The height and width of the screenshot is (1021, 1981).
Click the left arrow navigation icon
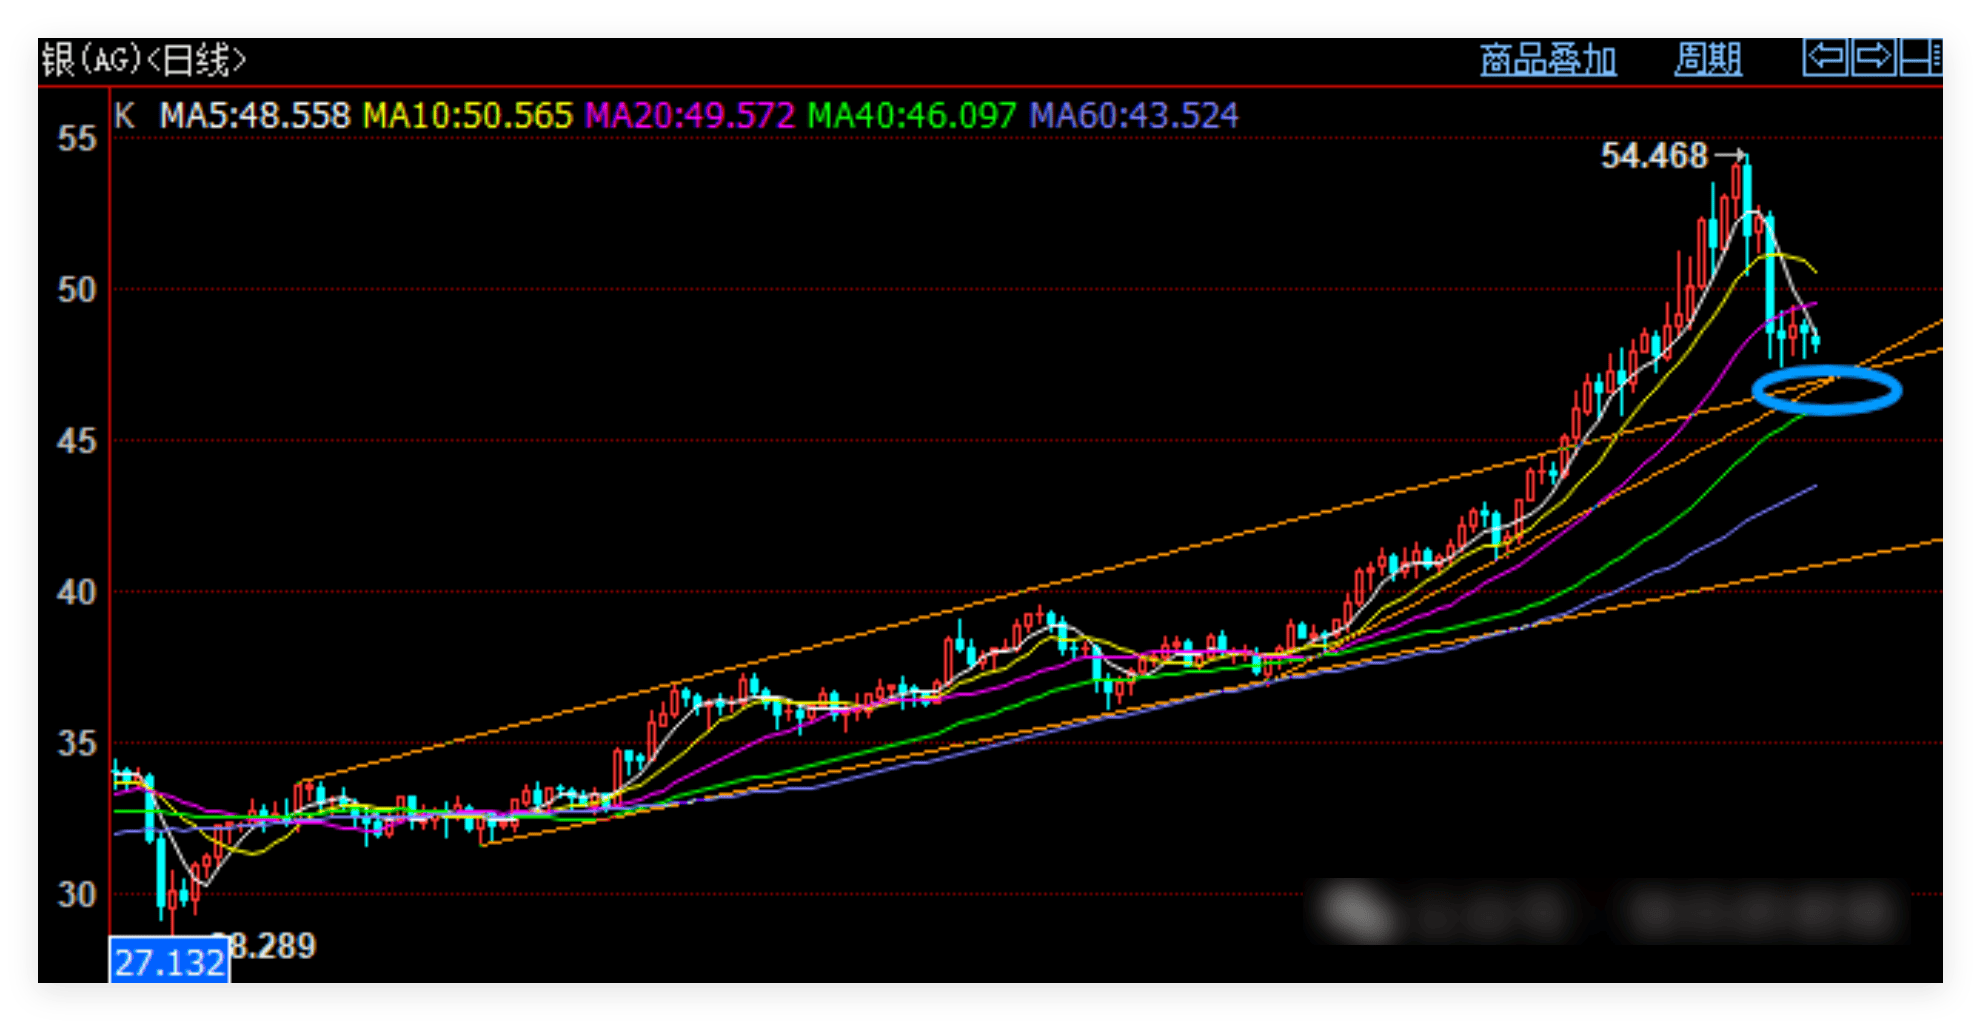1825,57
